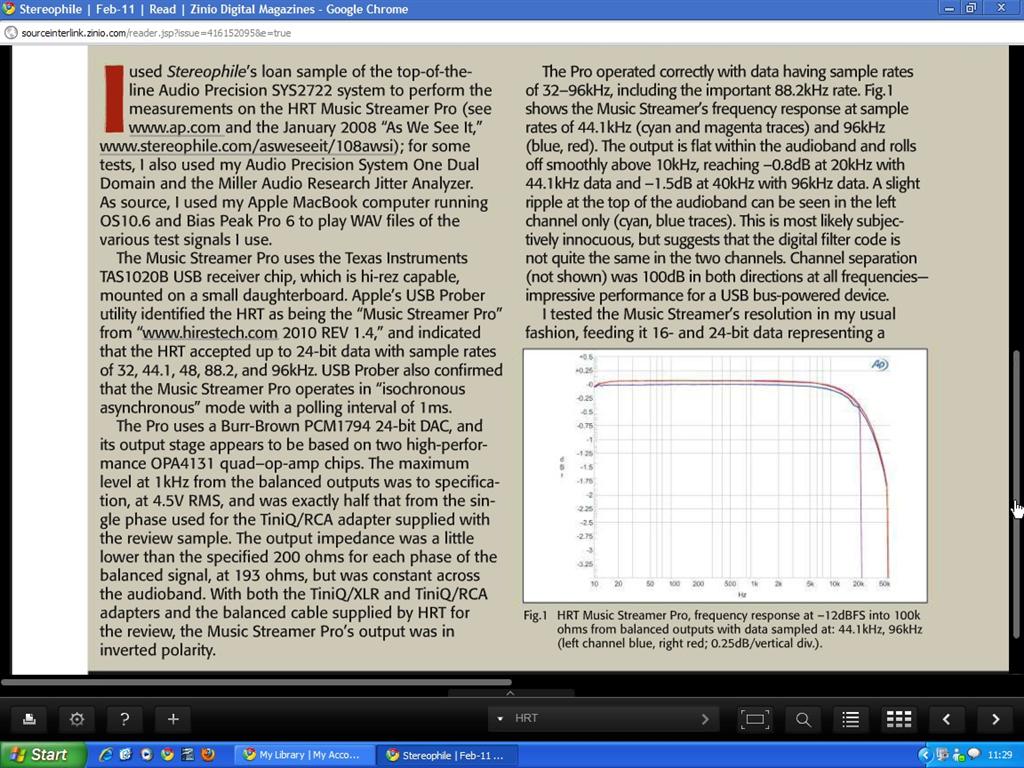Click the print icon in reader toolbar

[29, 719]
